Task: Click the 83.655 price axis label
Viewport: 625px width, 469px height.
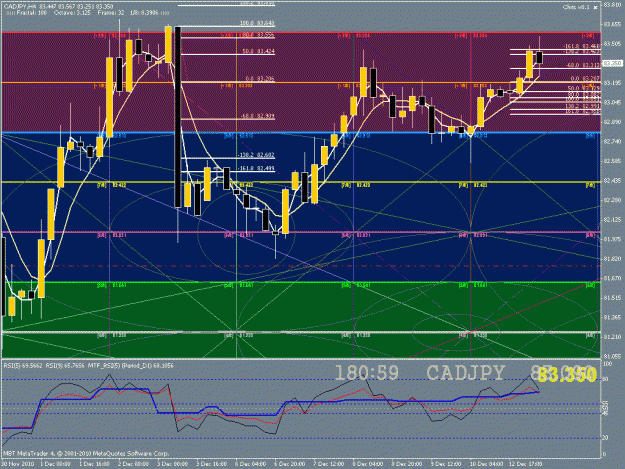Action: click(x=613, y=24)
